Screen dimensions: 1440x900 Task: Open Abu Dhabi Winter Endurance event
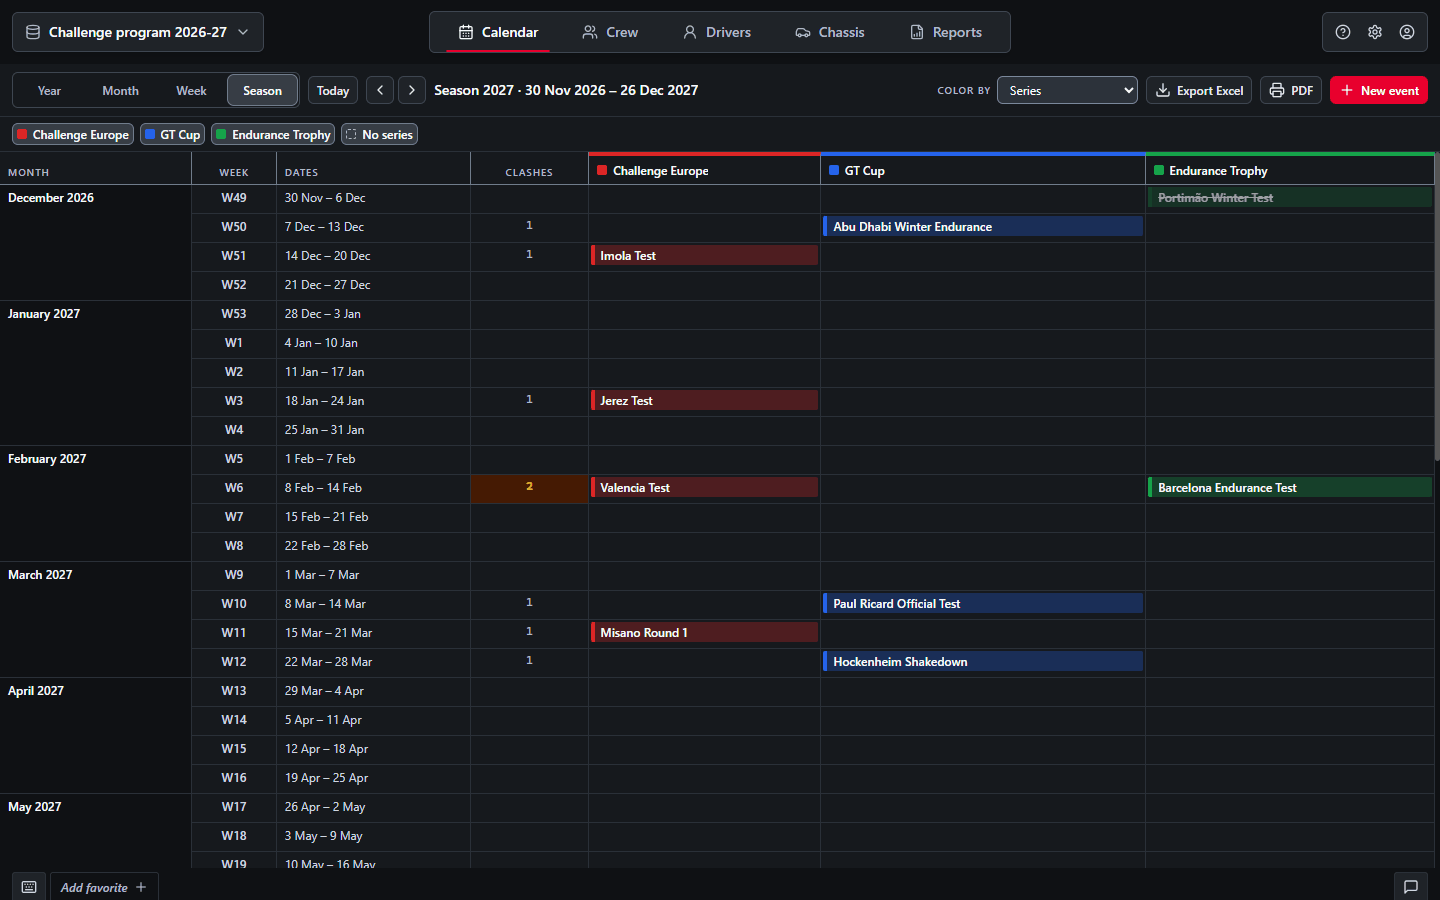(982, 226)
